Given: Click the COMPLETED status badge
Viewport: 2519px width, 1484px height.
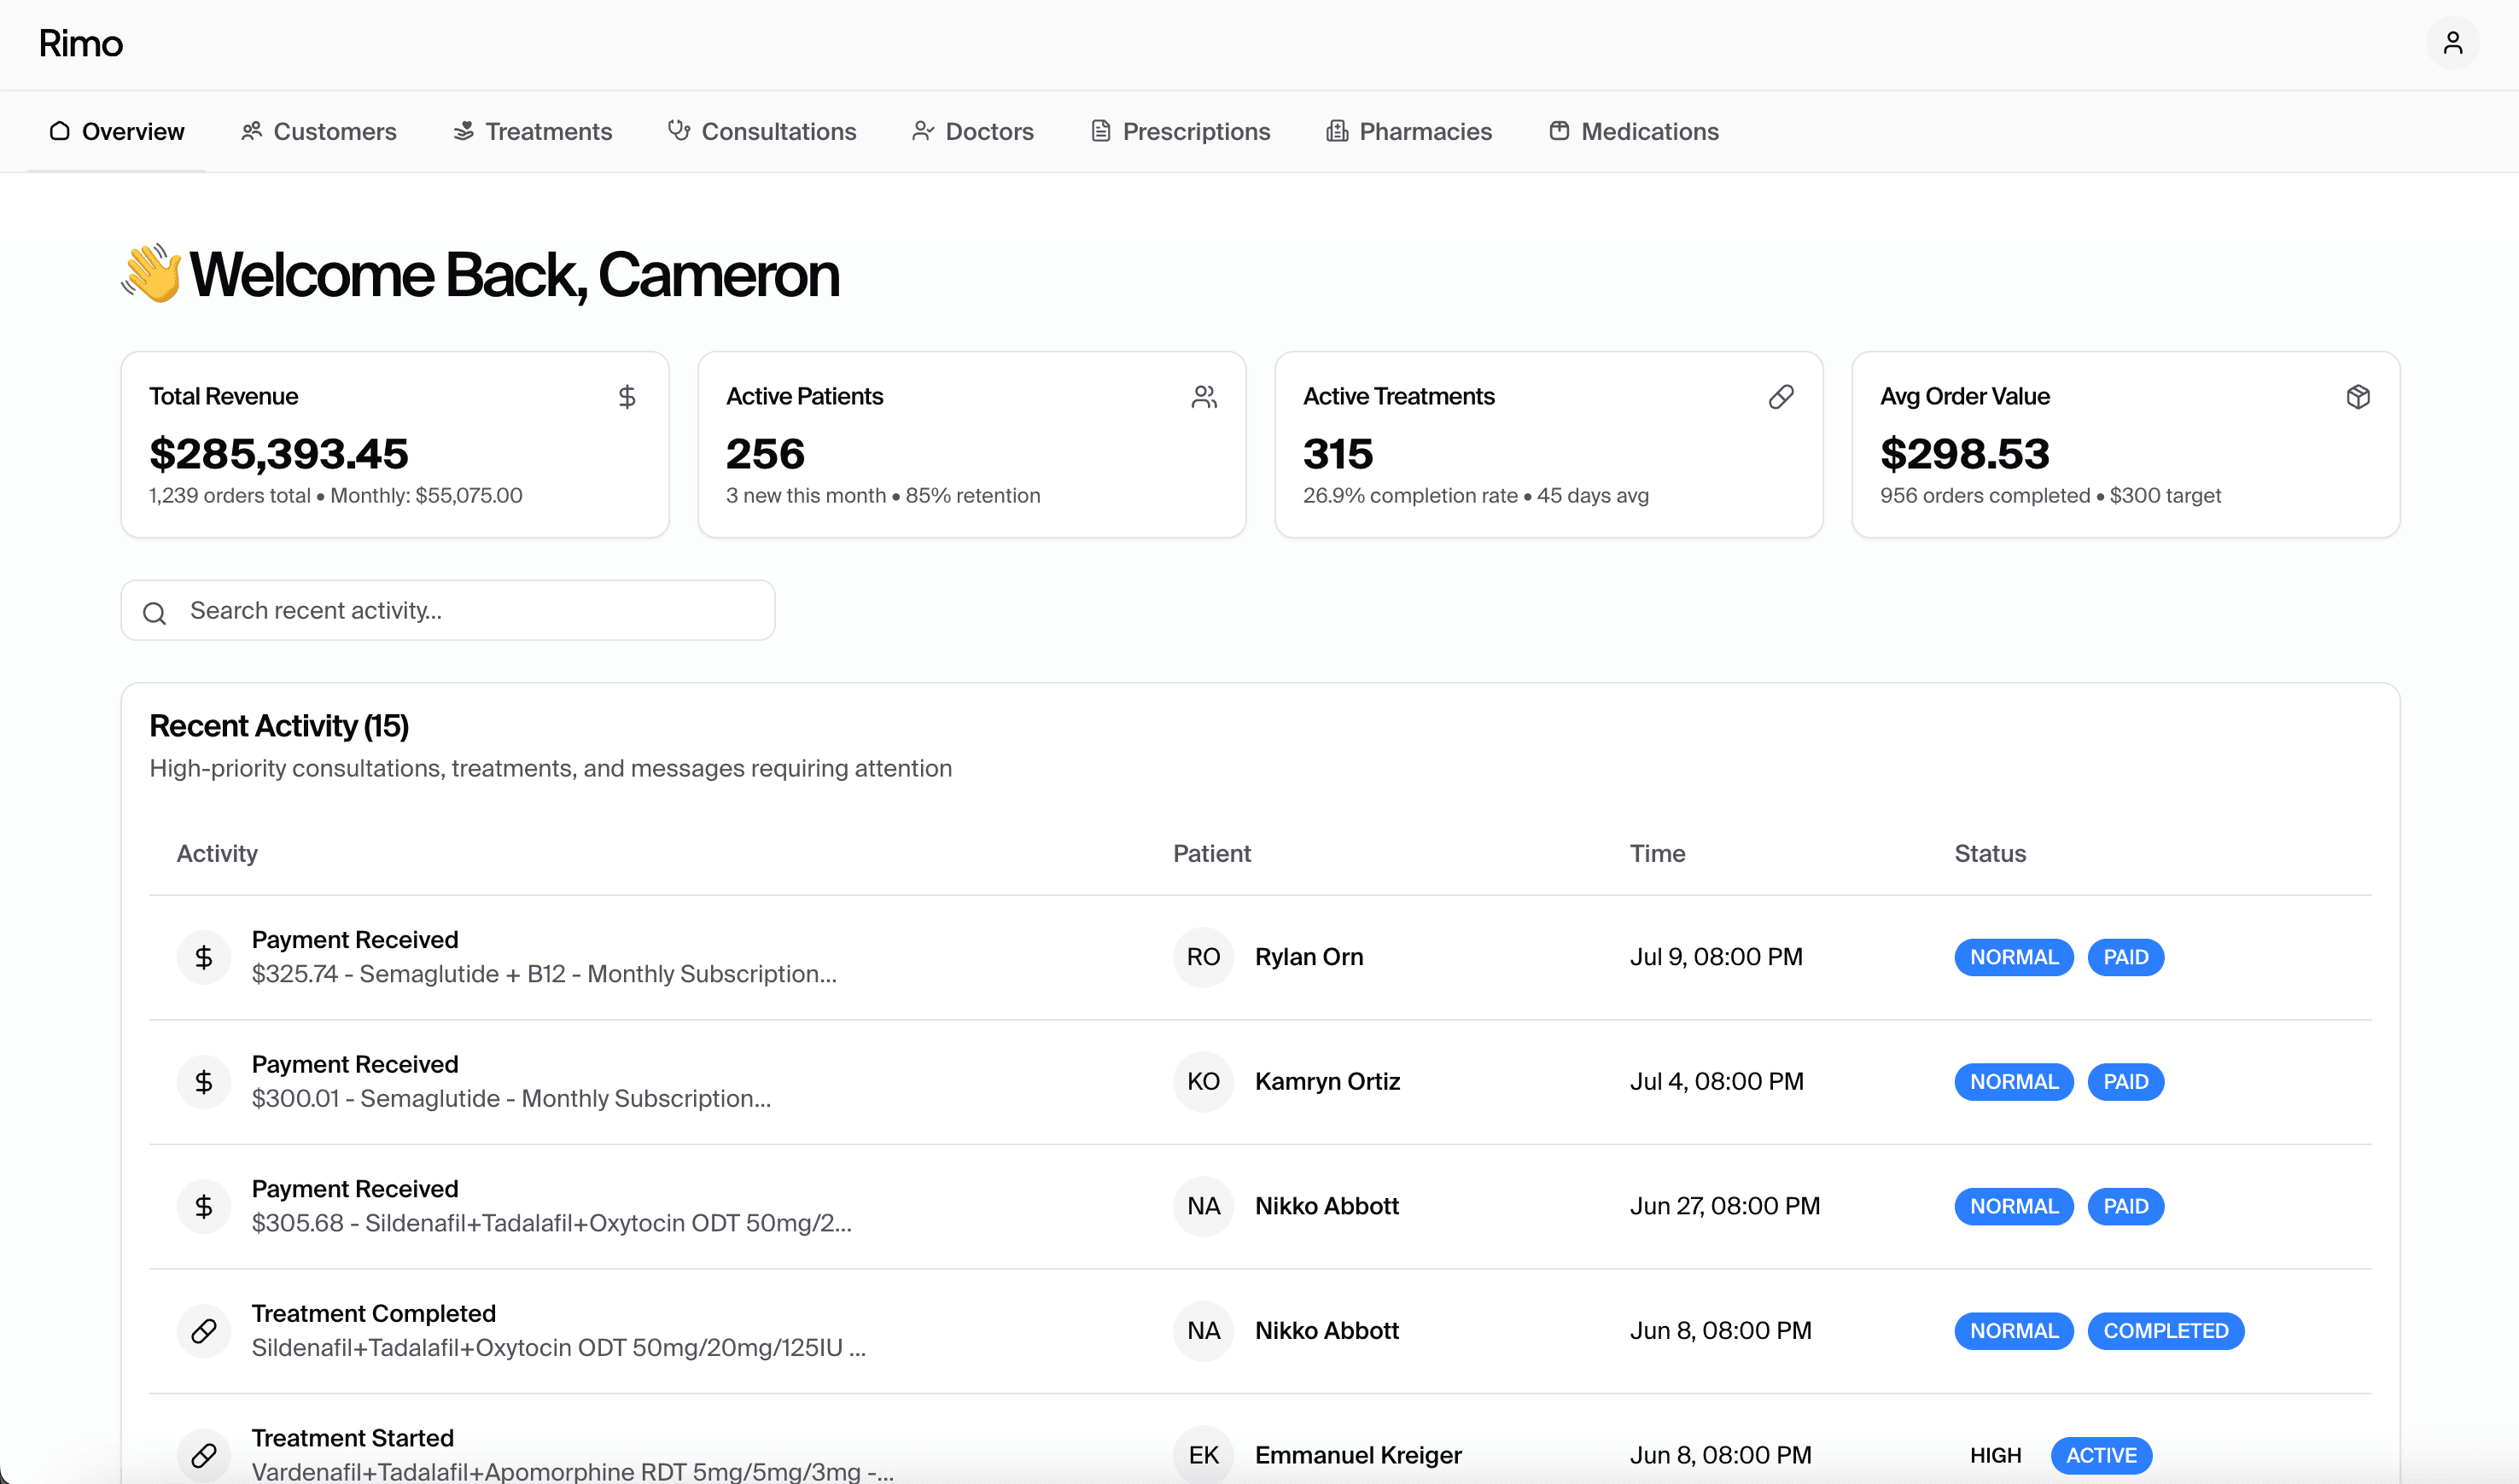Looking at the screenshot, I should [x=2166, y=1331].
